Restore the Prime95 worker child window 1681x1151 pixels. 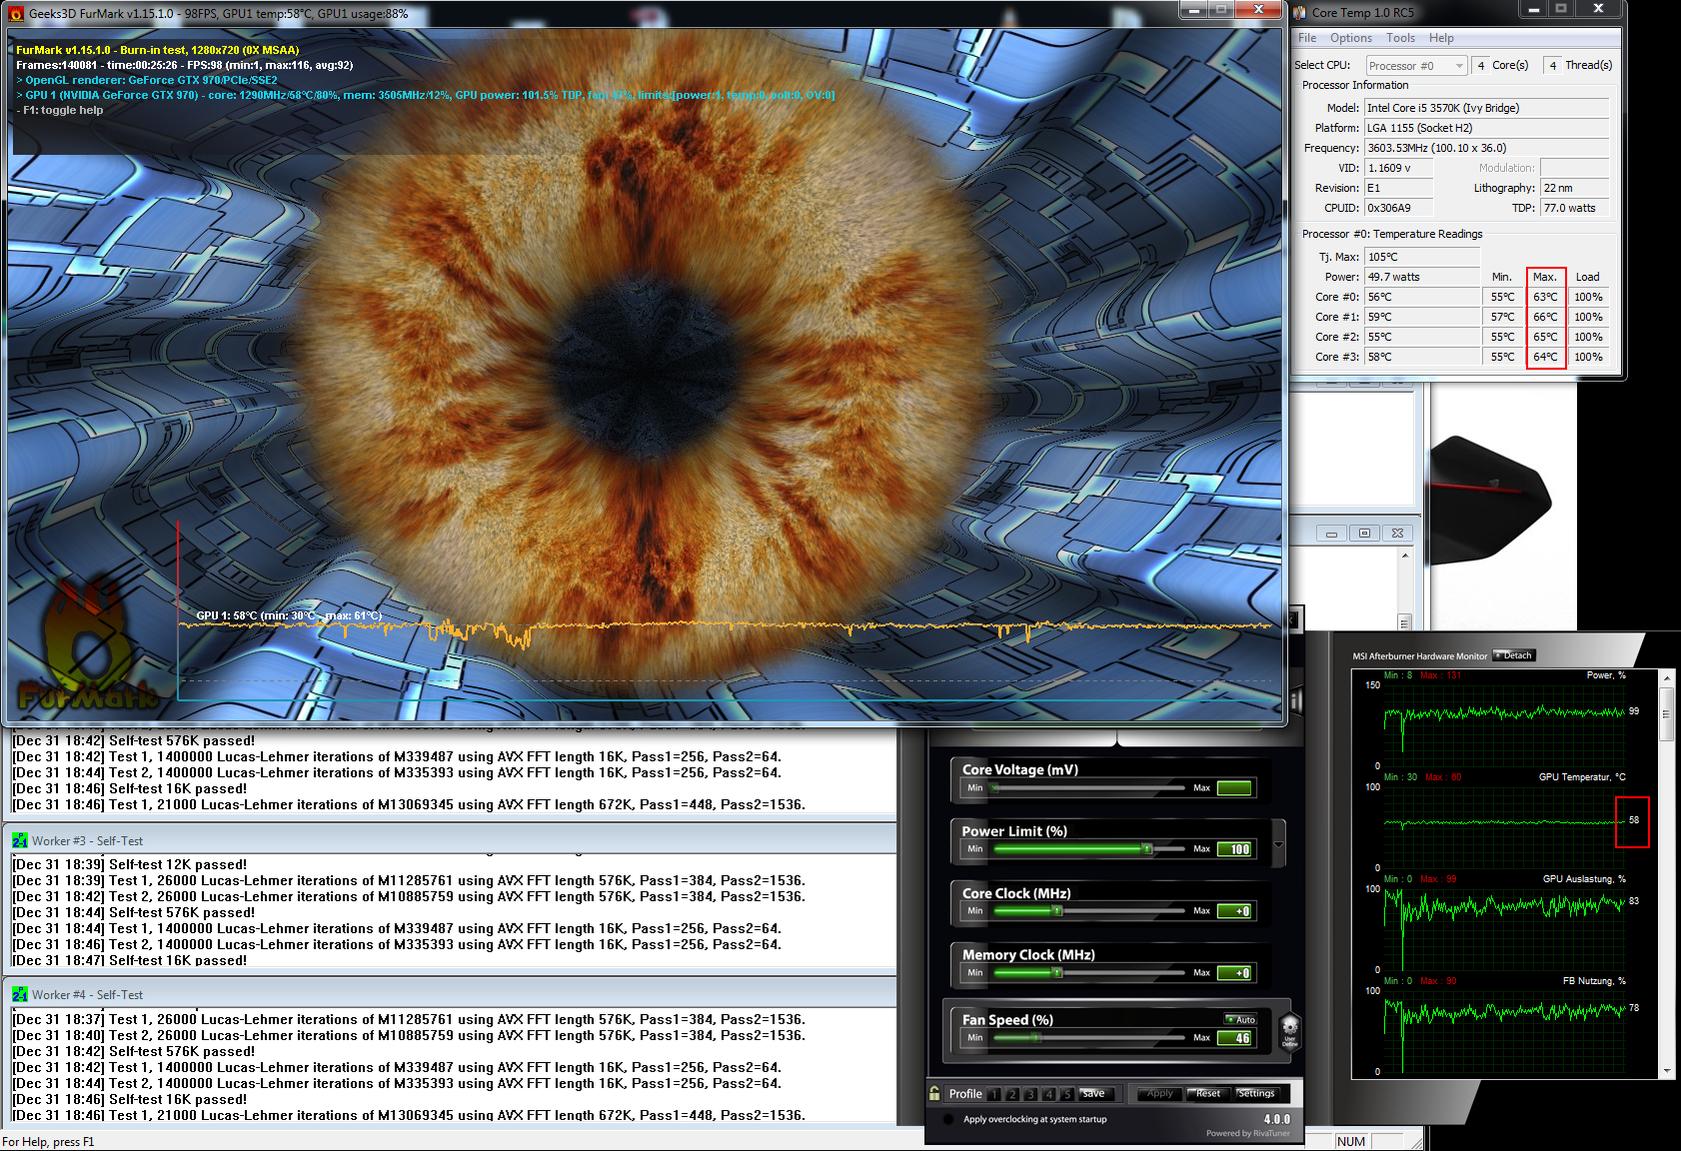(1364, 534)
